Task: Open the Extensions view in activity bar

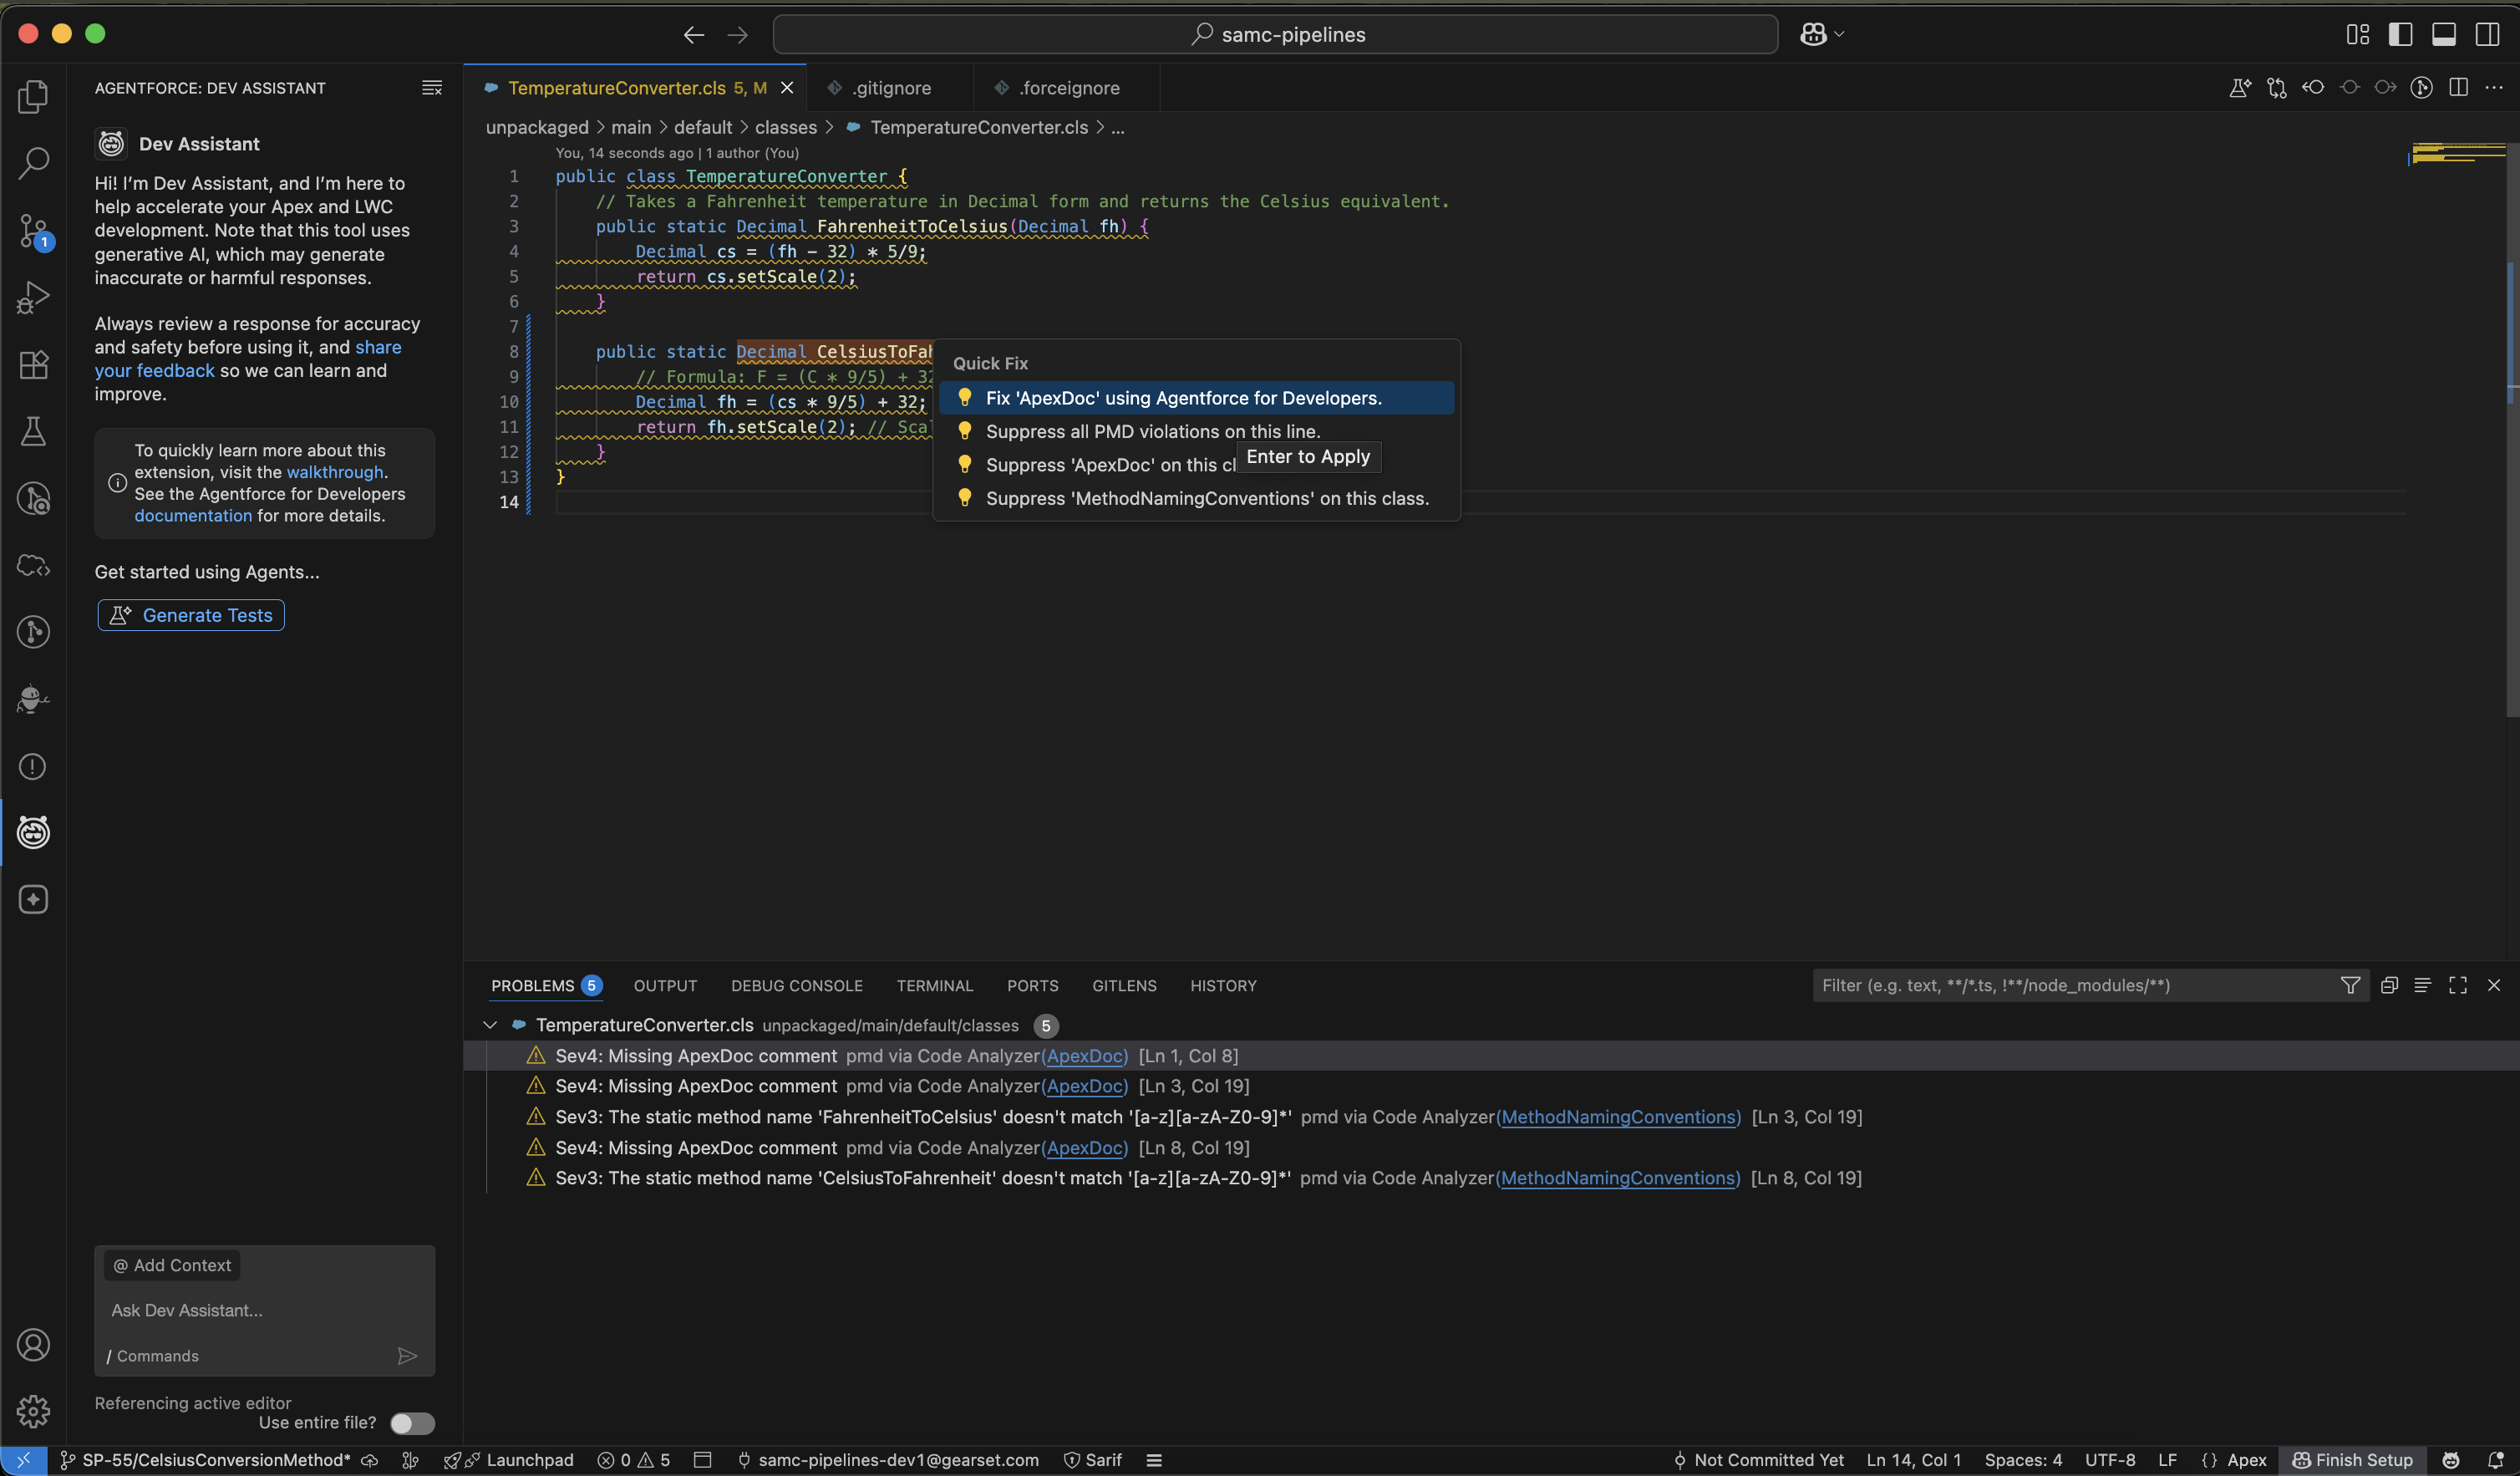Action: (33, 365)
